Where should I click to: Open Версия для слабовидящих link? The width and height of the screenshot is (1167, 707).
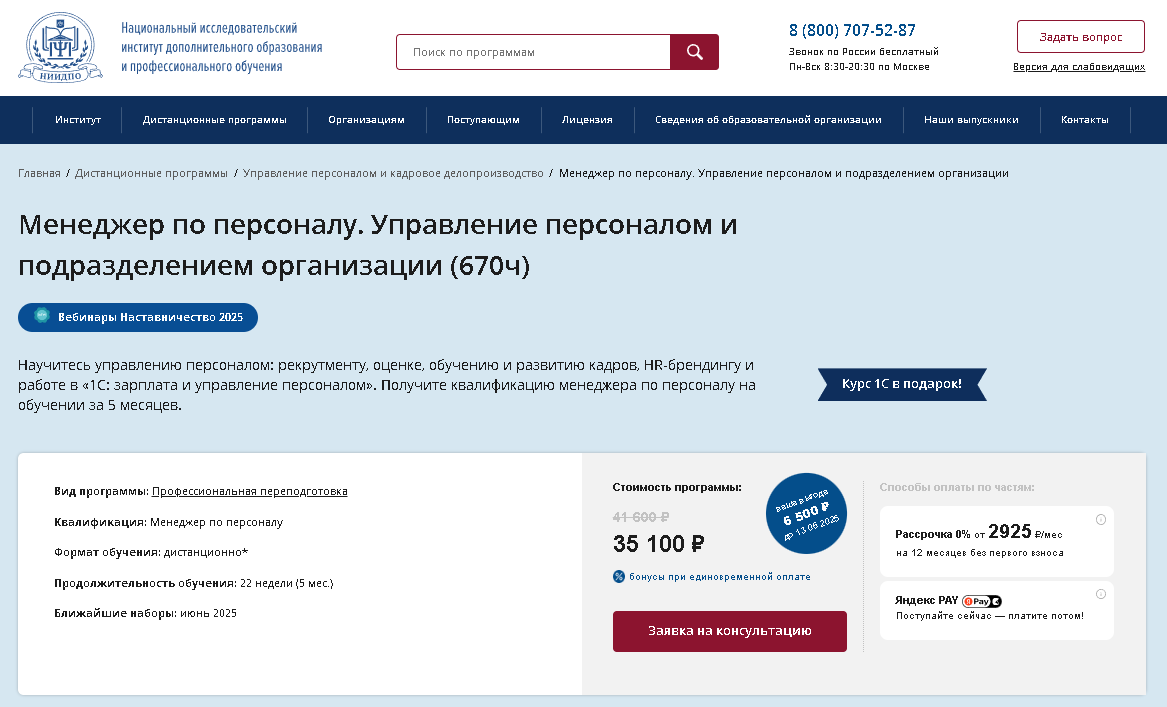tap(1078, 67)
